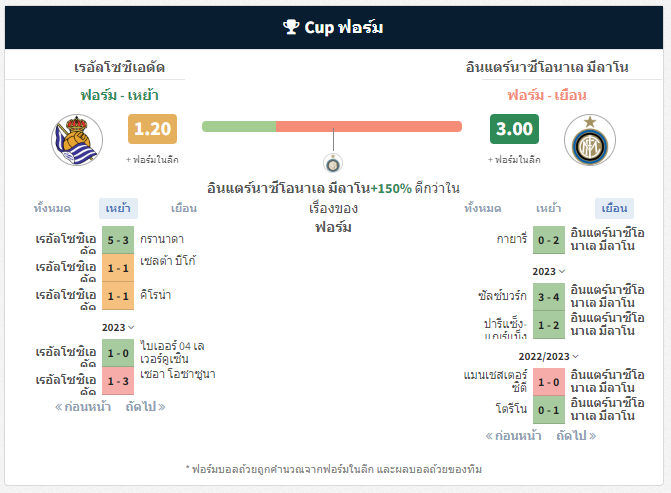Image resolution: width=671 pixels, height=493 pixels.
Task: Expand the 2023 season under Real Sociedad
Action: click(x=118, y=327)
